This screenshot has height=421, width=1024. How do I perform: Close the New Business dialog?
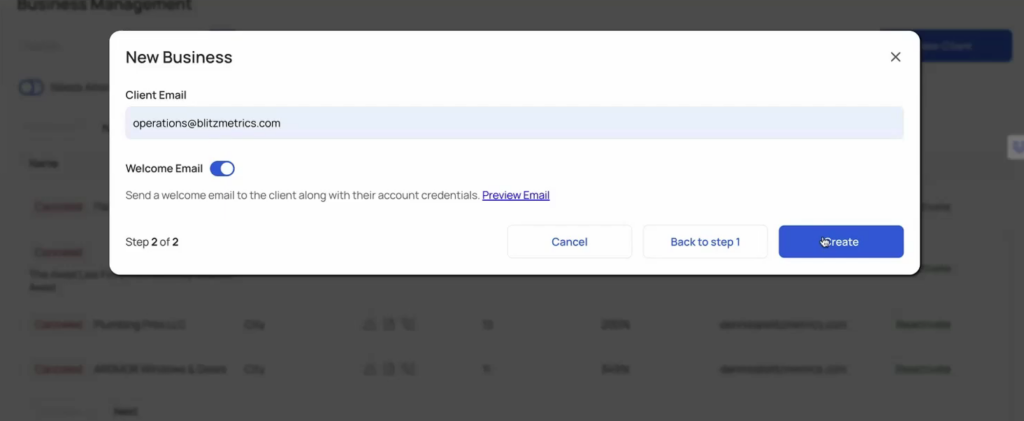click(x=895, y=57)
